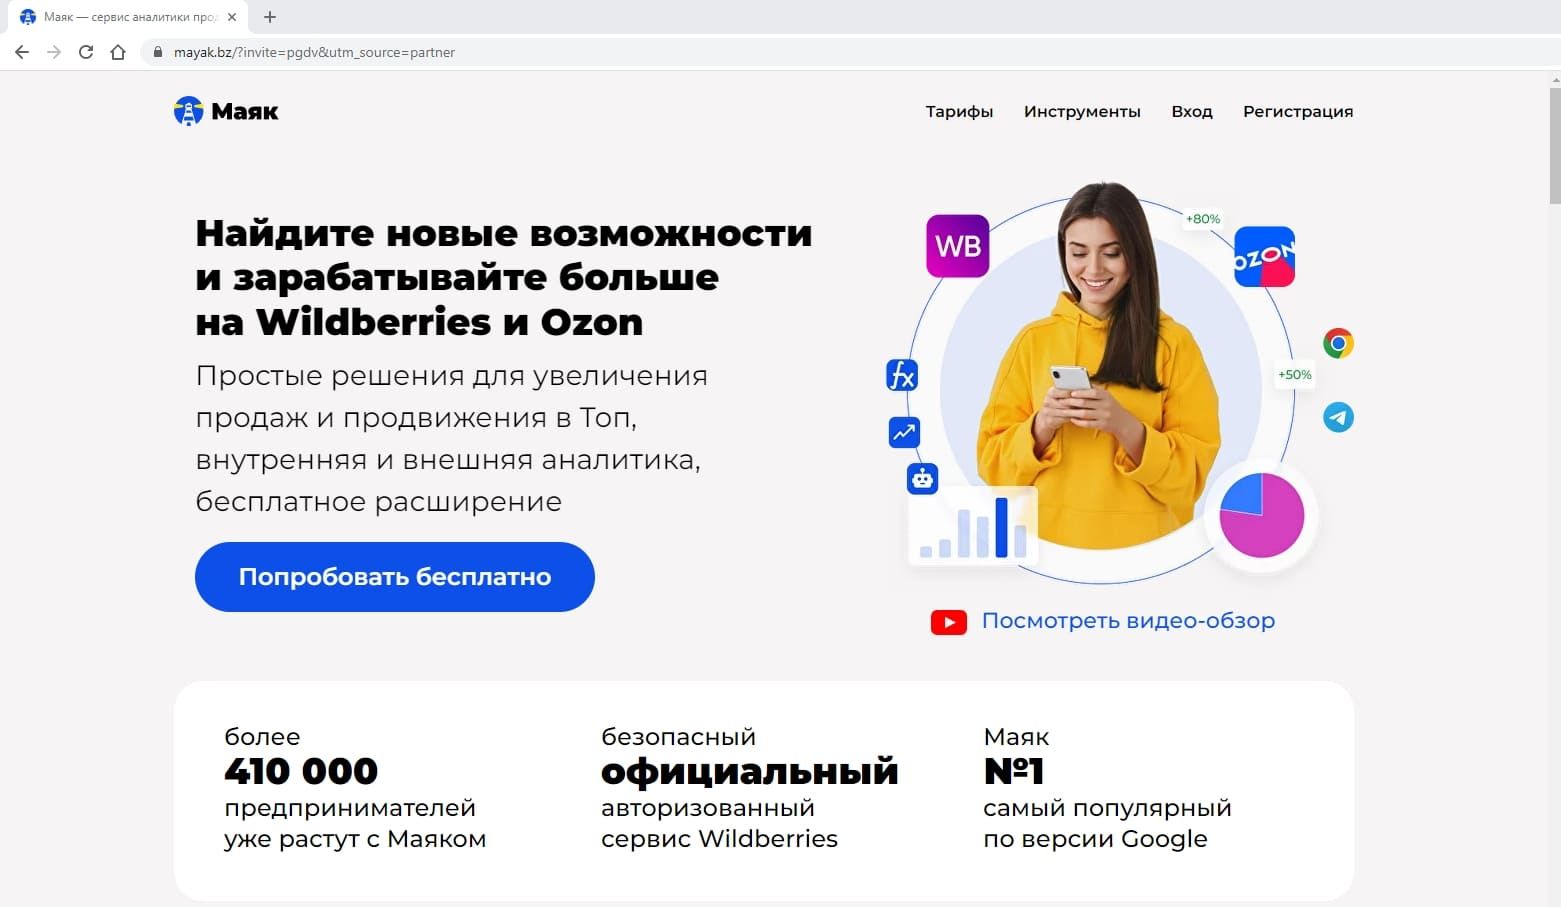The width and height of the screenshot is (1561, 907).
Task: Click the Маяк lighthouse logo
Action: point(226,111)
